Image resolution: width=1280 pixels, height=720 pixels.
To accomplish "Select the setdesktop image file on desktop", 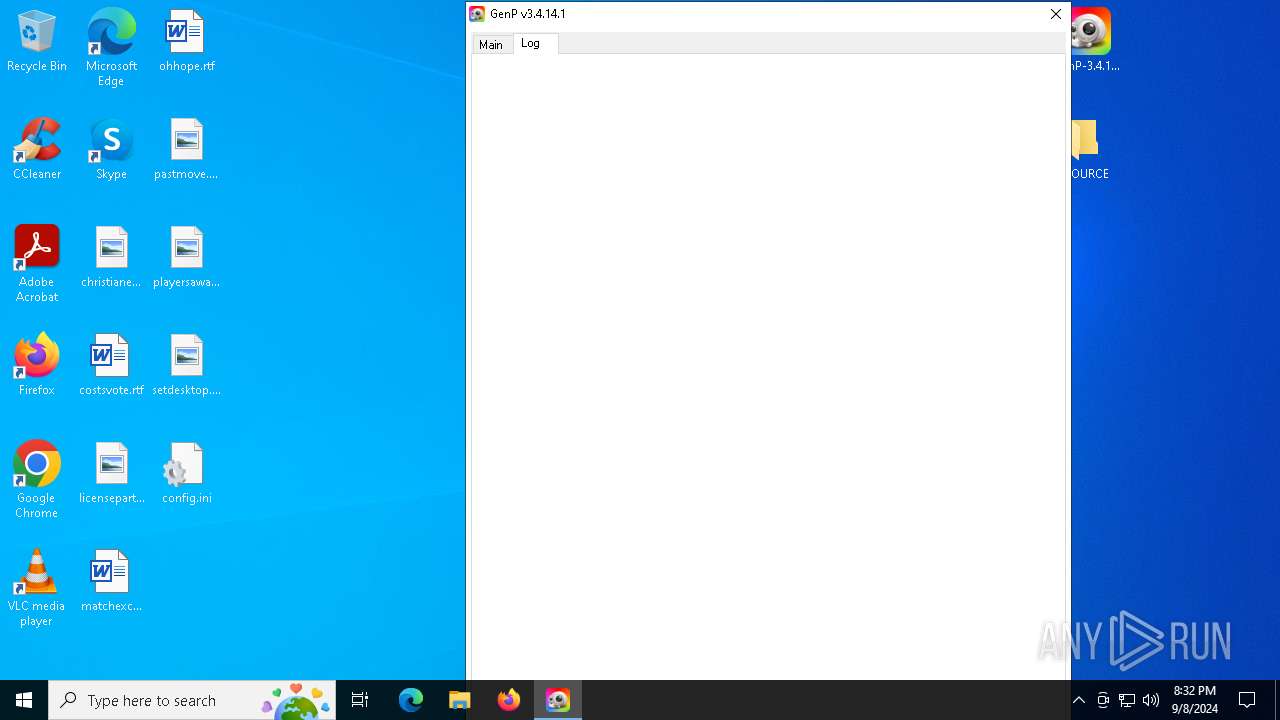I will tap(187, 365).
